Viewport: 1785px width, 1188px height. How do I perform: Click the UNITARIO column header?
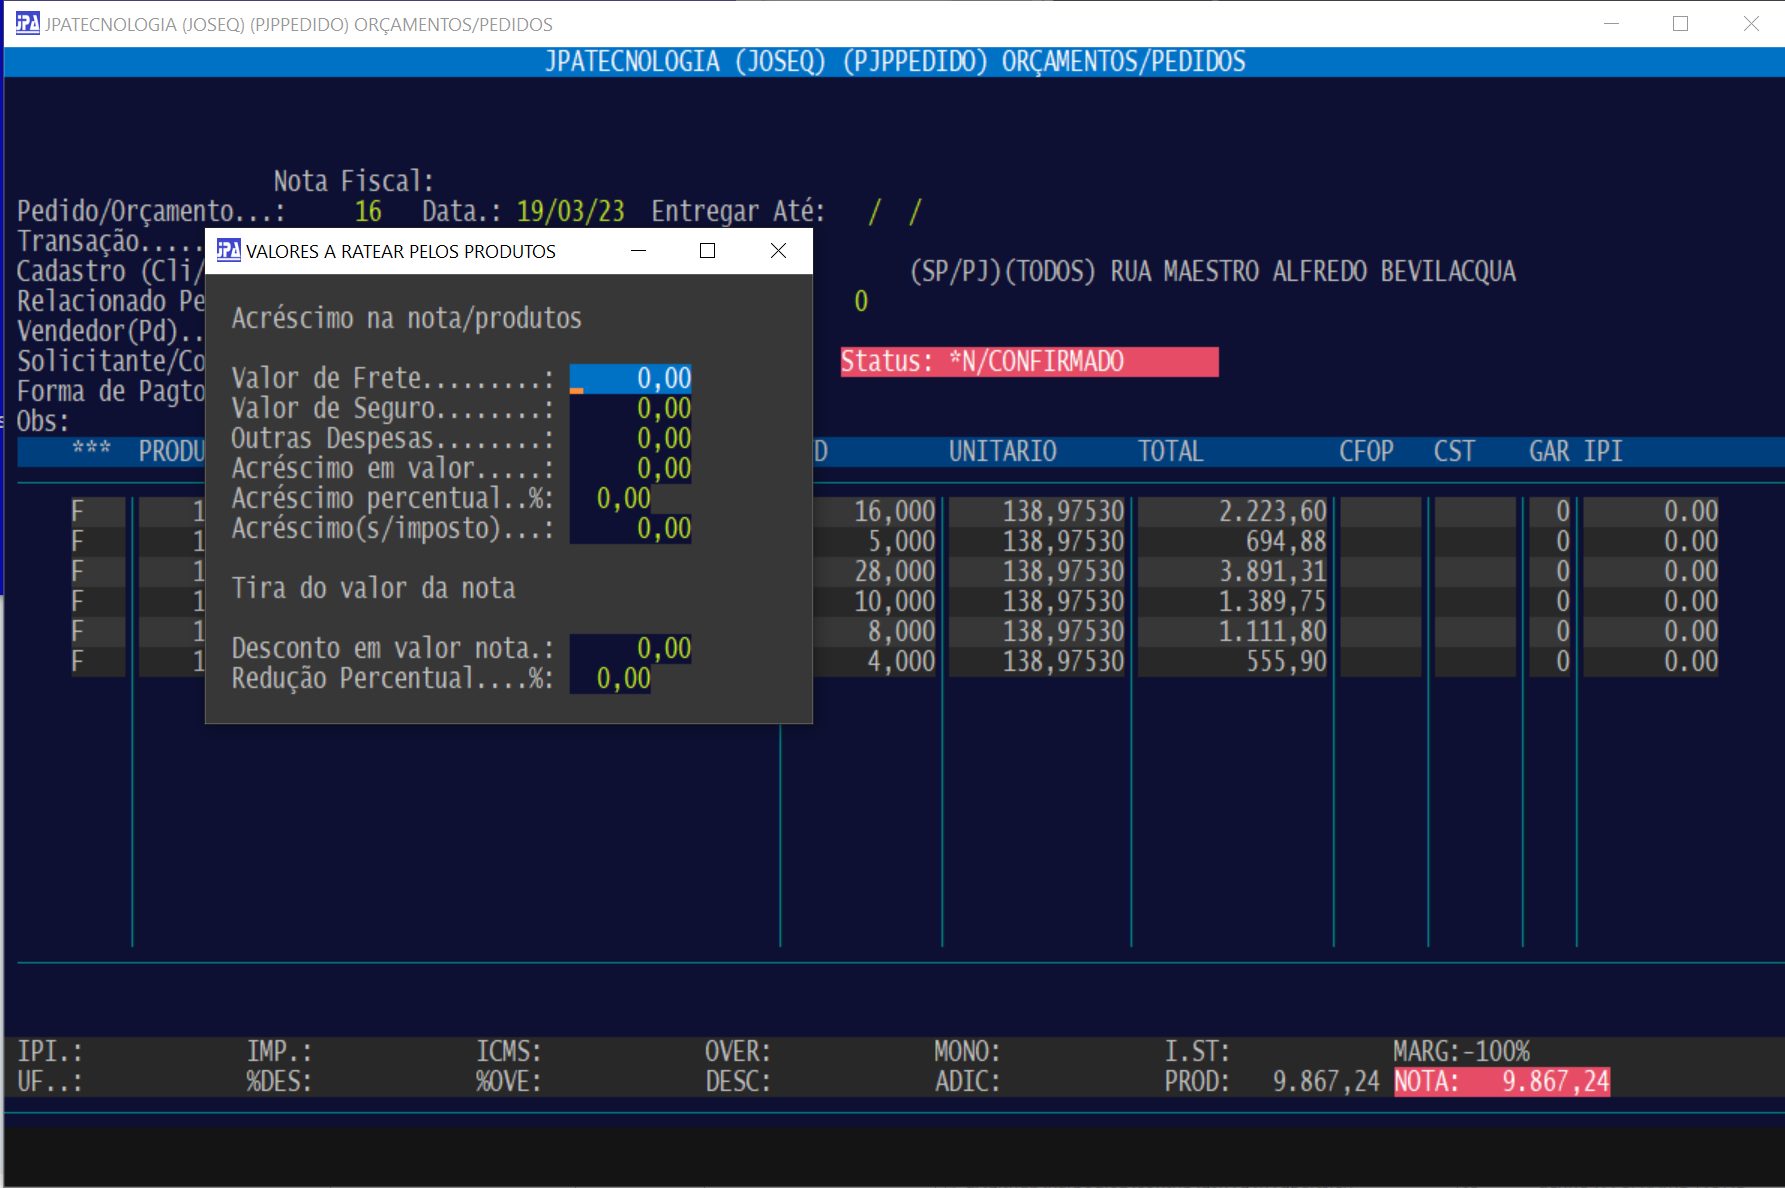pyautogui.click(x=1002, y=452)
